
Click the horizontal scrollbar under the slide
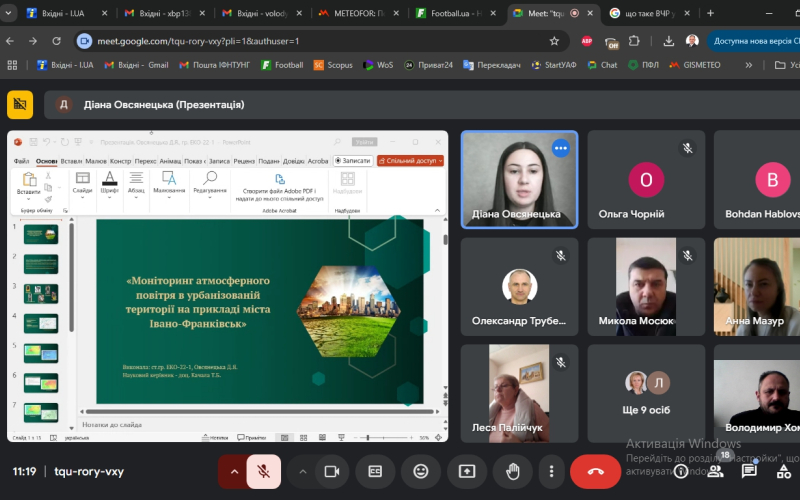(259, 411)
